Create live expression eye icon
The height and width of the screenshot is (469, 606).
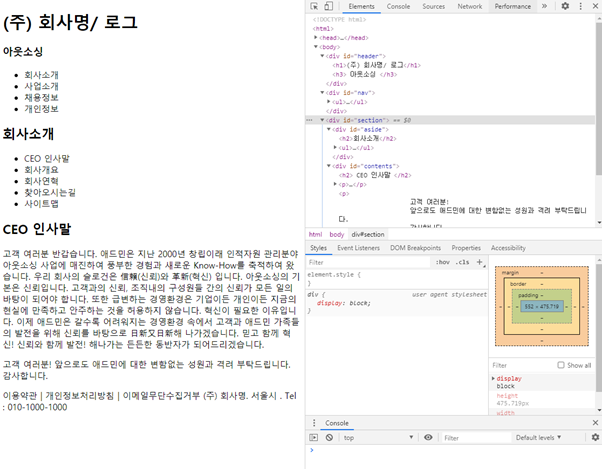(428, 437)
